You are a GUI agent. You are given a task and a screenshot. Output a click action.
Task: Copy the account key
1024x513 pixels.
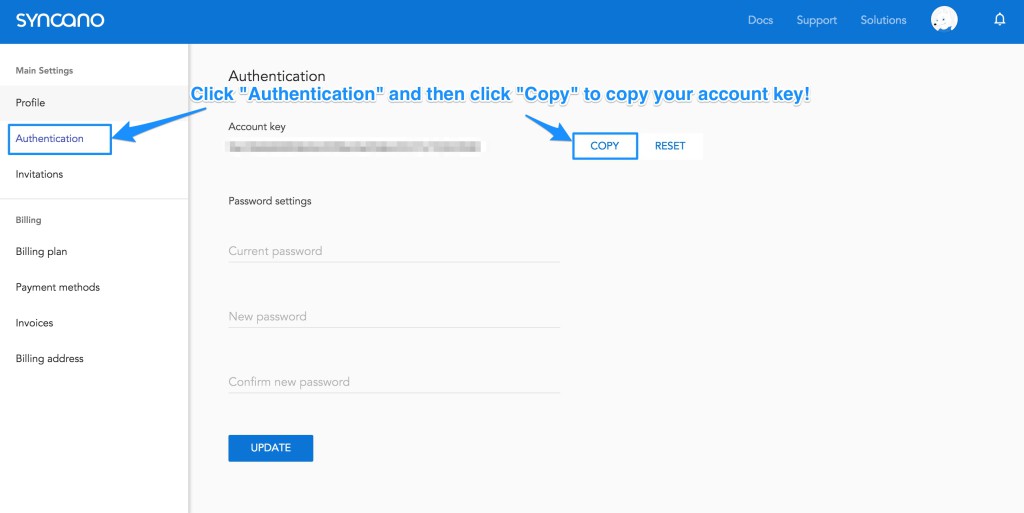point(605,146)
